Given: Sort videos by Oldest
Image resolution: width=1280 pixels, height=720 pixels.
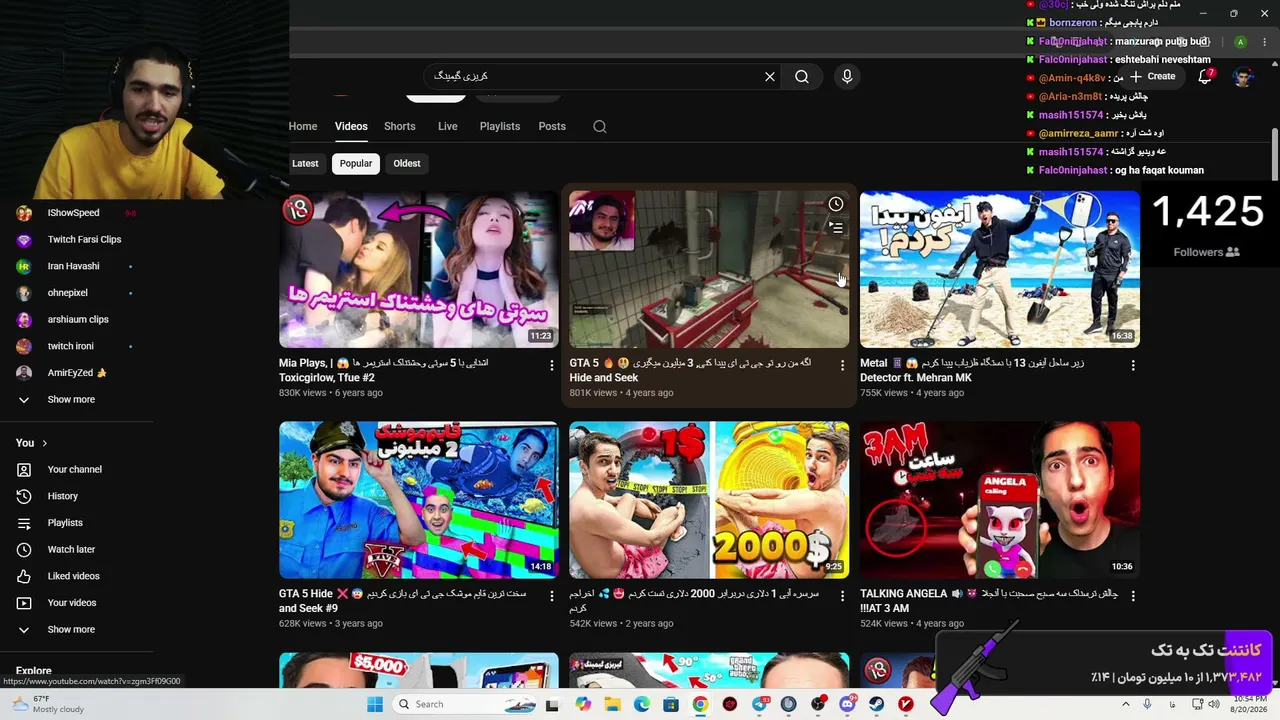Looking at the screenshot, I should pyautogui.click(x=407, y=163).
